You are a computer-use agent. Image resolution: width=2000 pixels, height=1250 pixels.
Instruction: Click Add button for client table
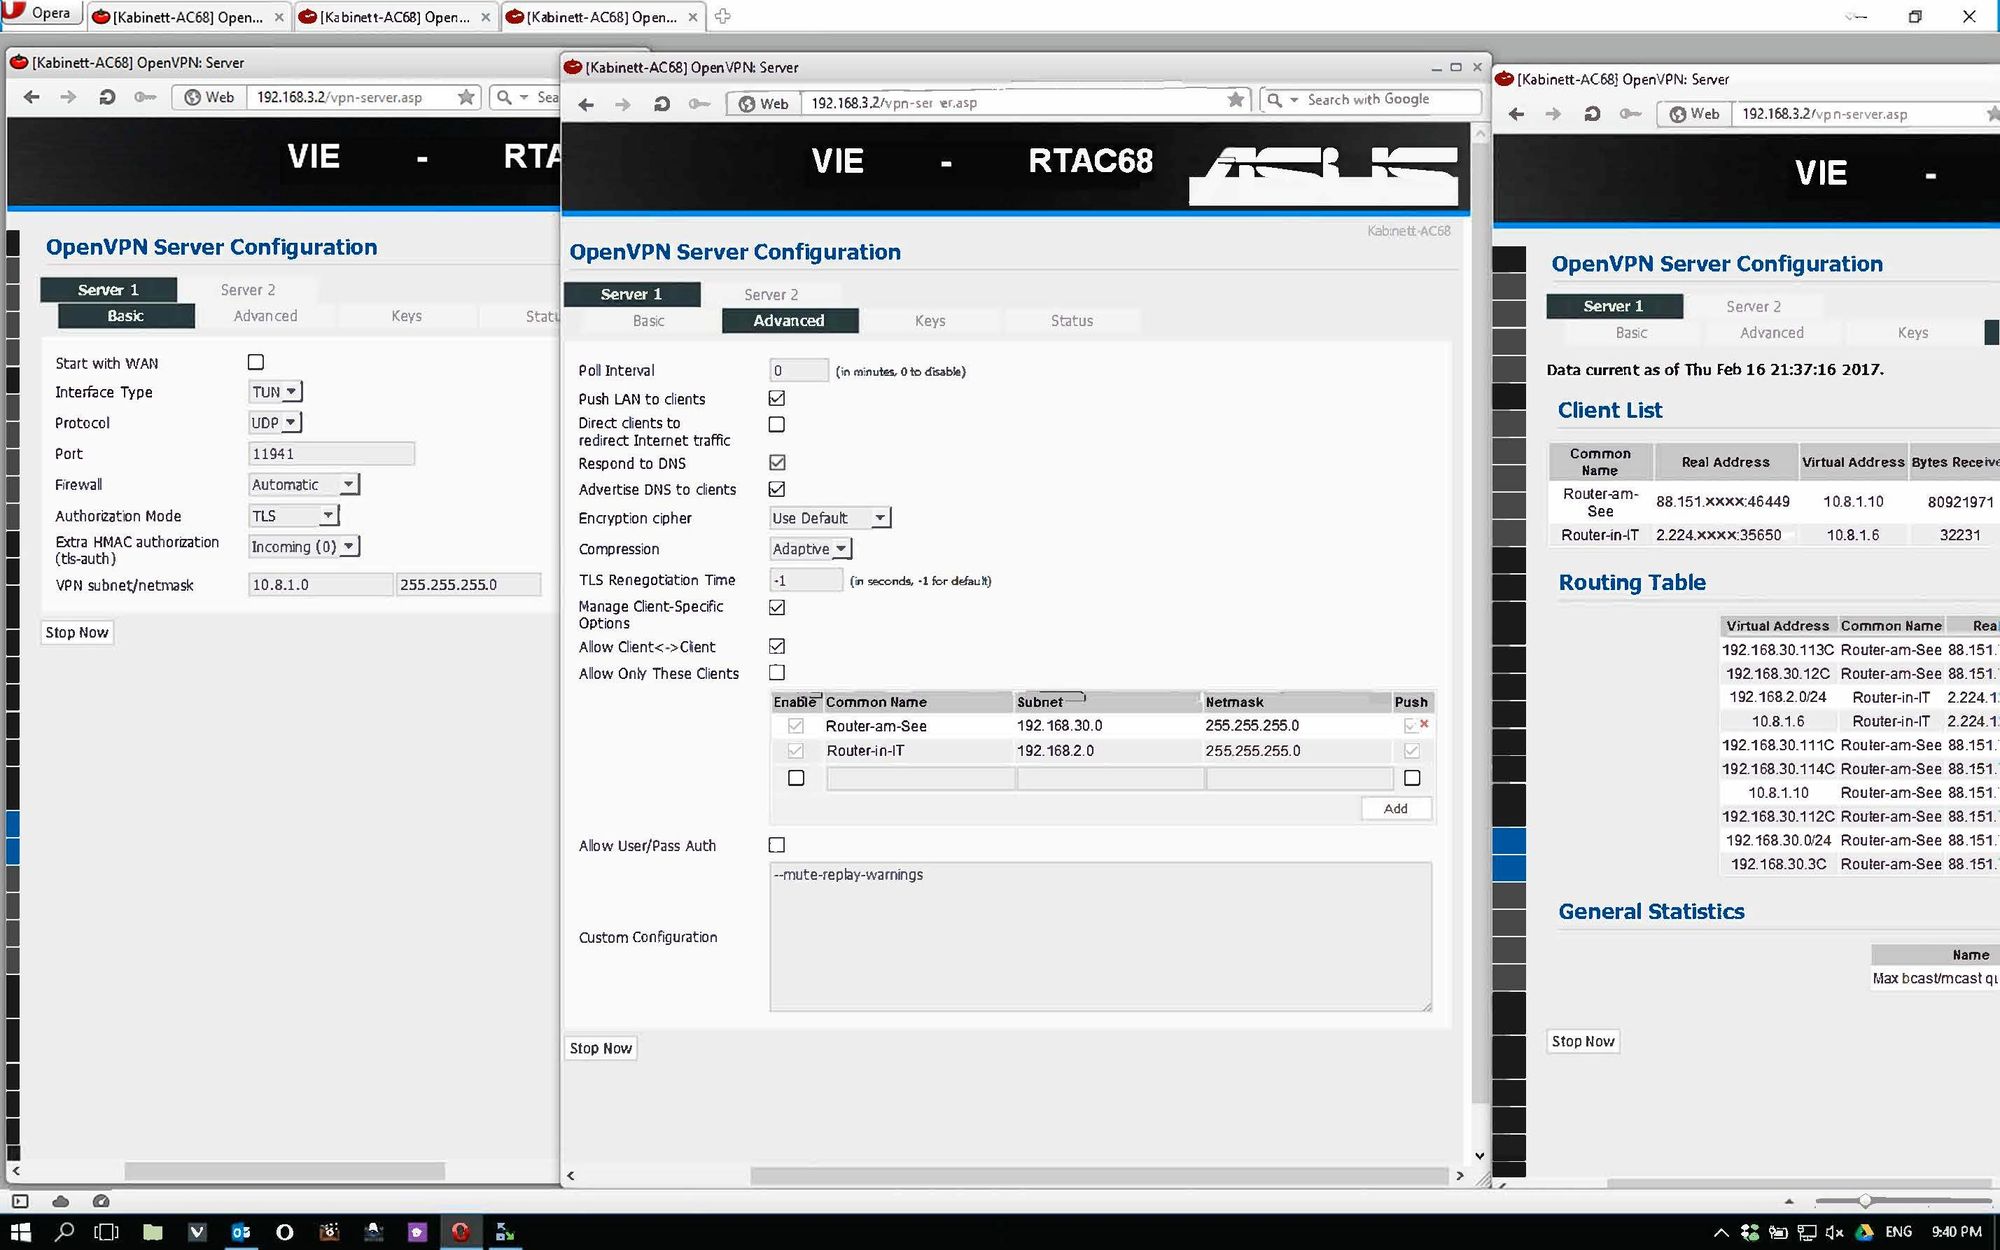point(1396,809)
